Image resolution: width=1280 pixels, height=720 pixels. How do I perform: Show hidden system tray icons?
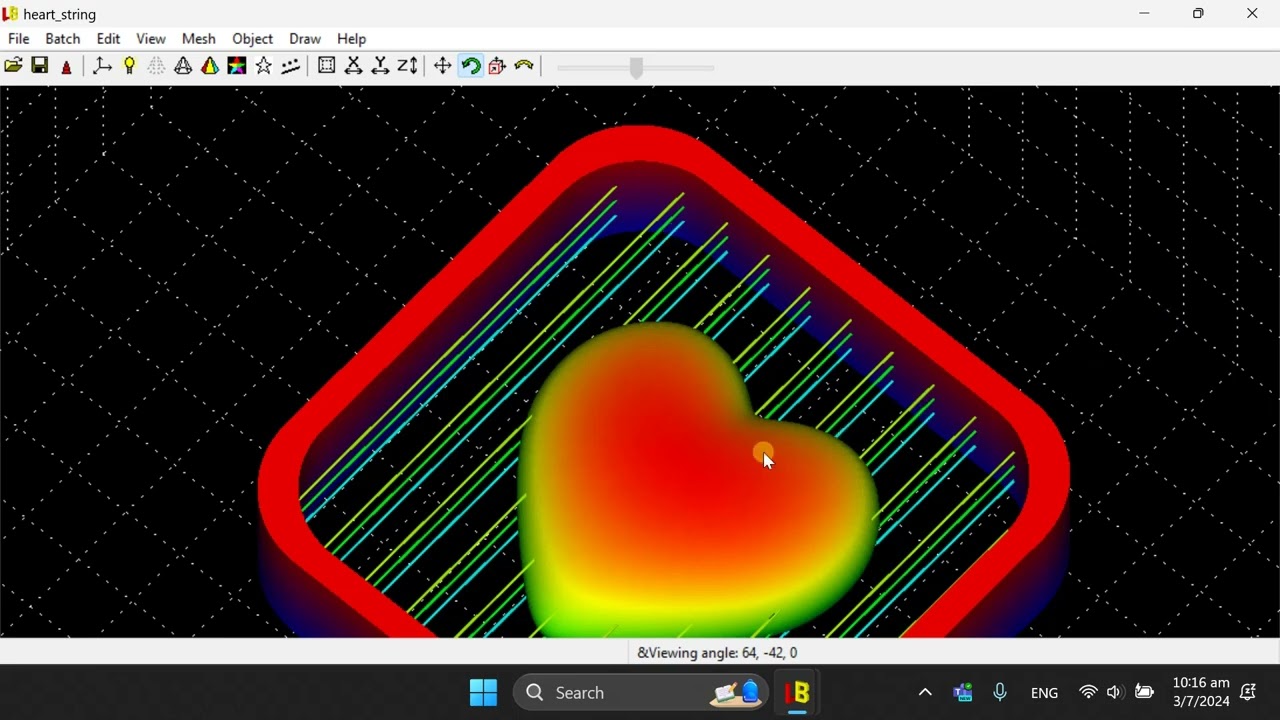point(925,692)
